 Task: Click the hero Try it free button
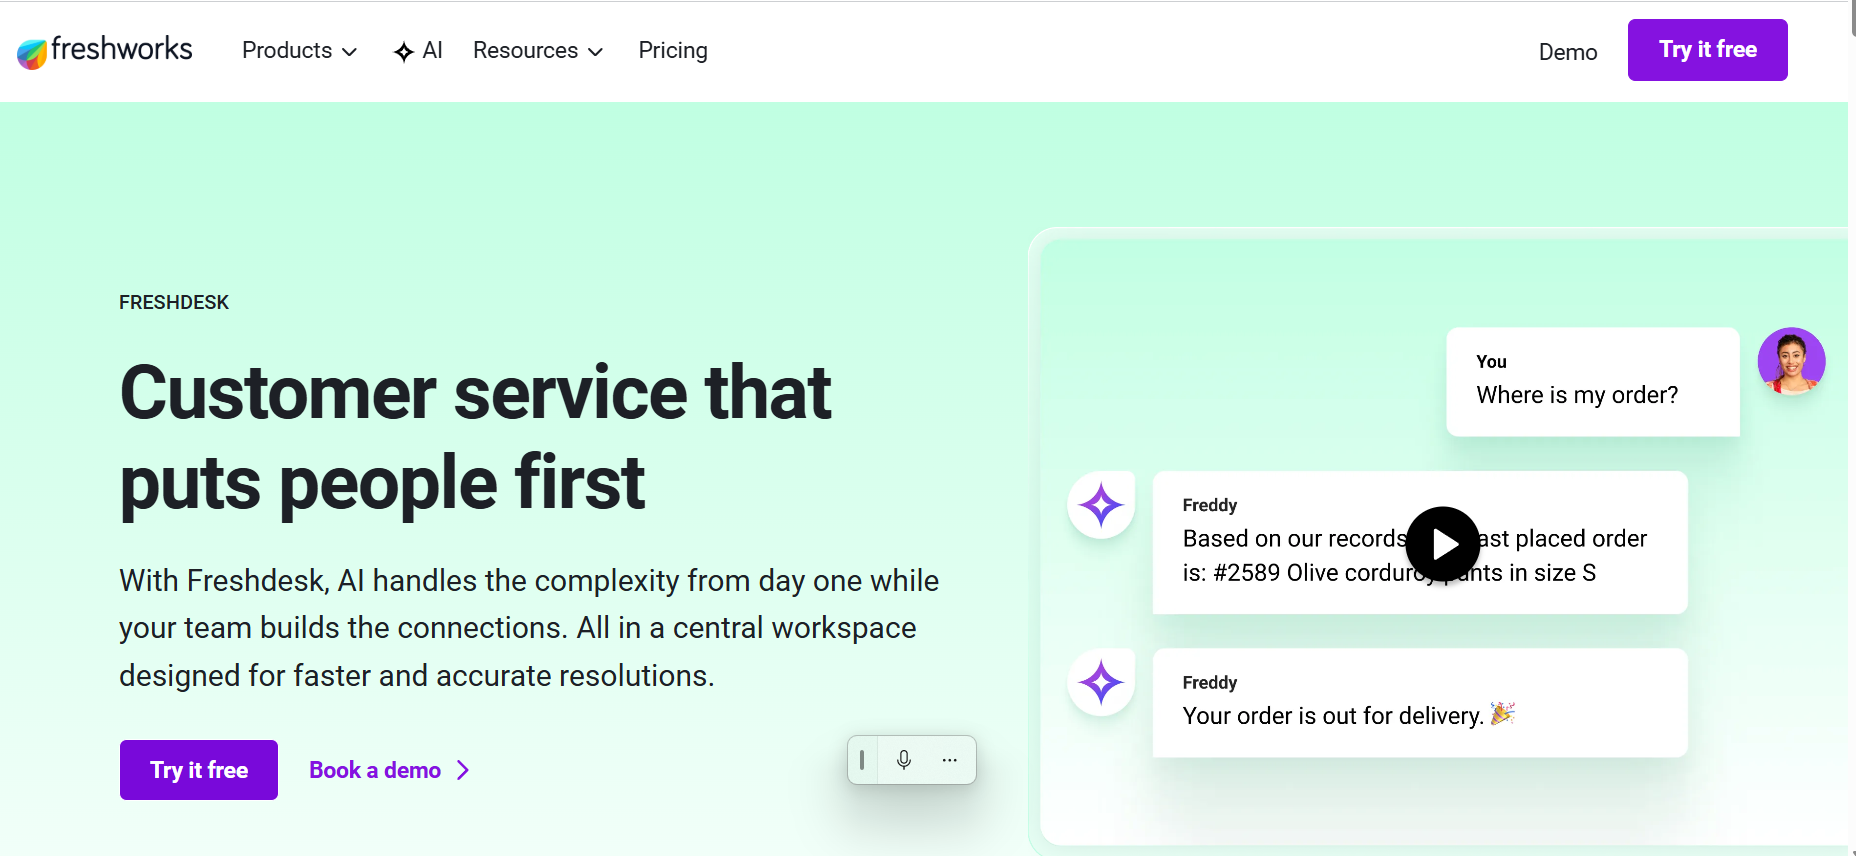coord(199,770)
